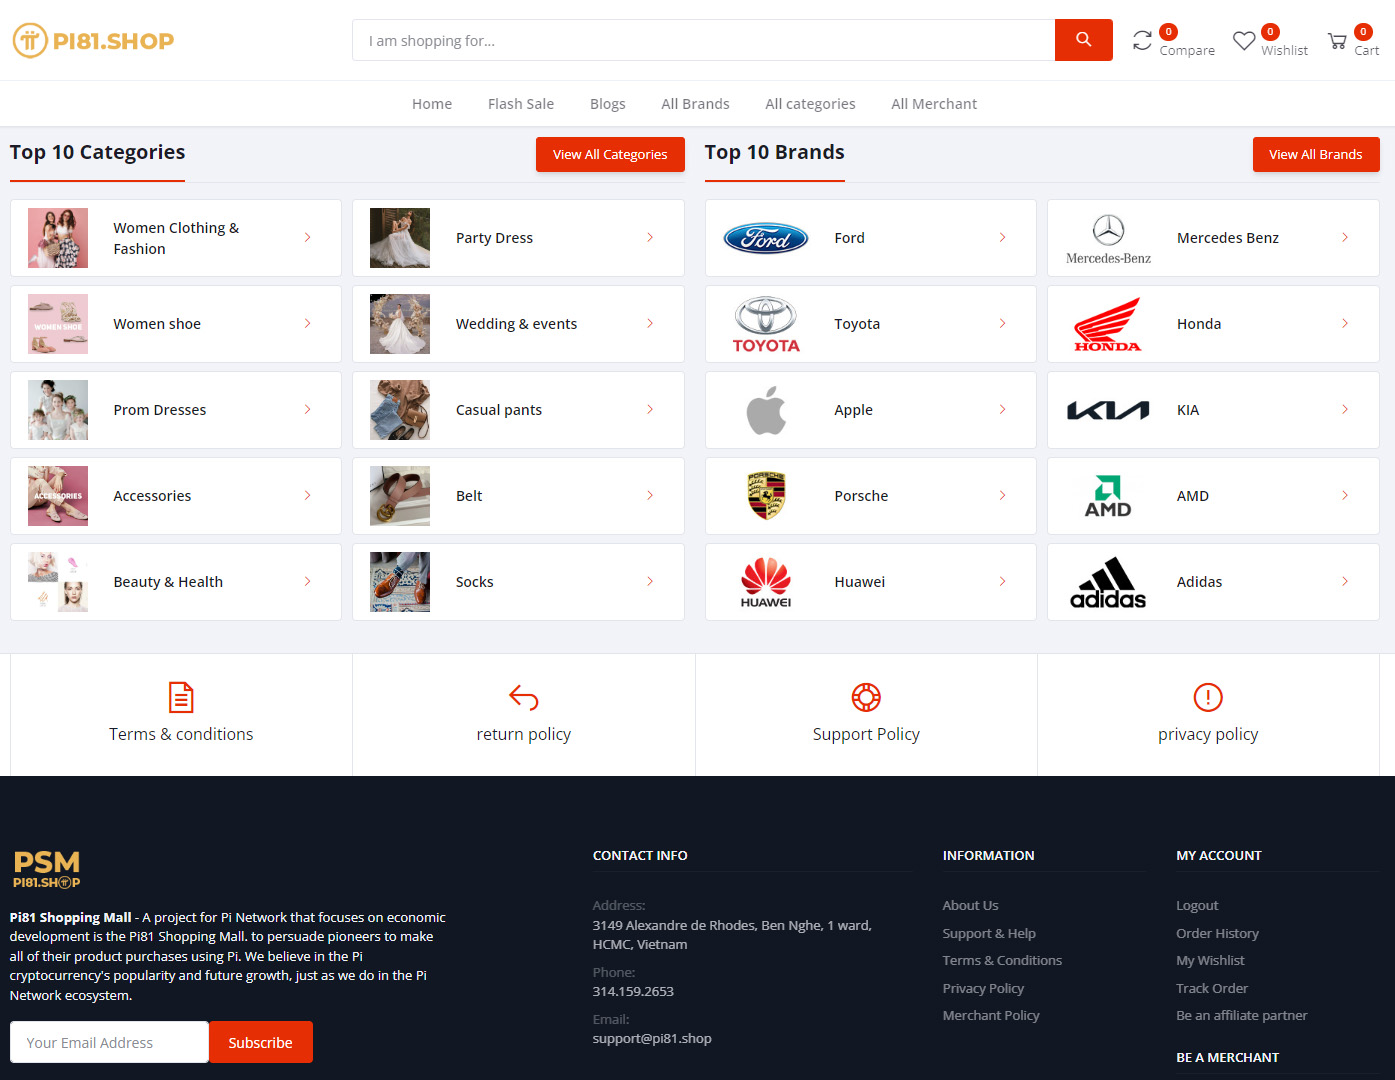Viewport: 1395px width, 1080px height.
Task: Click the privacy policy exclamation icon
Action: pos(1208,697)
